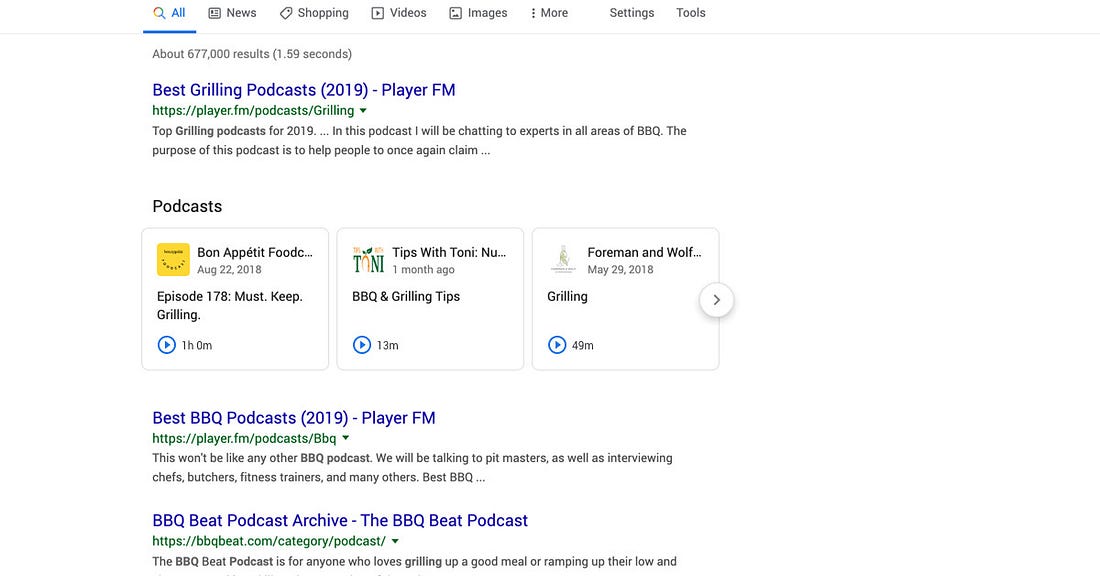
Task: Expand options arrow for player.fm/podcasts/Grilling URL
Action: tap(363, 111)
